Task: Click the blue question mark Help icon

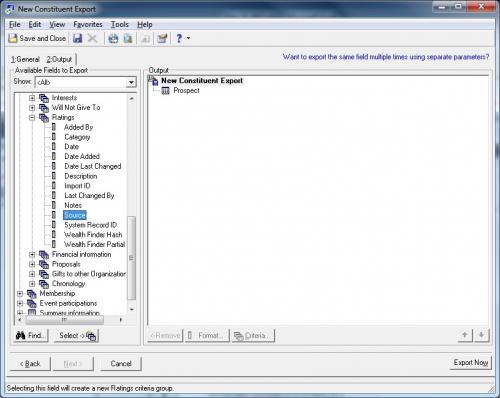Action: click(x=179, y=38)
